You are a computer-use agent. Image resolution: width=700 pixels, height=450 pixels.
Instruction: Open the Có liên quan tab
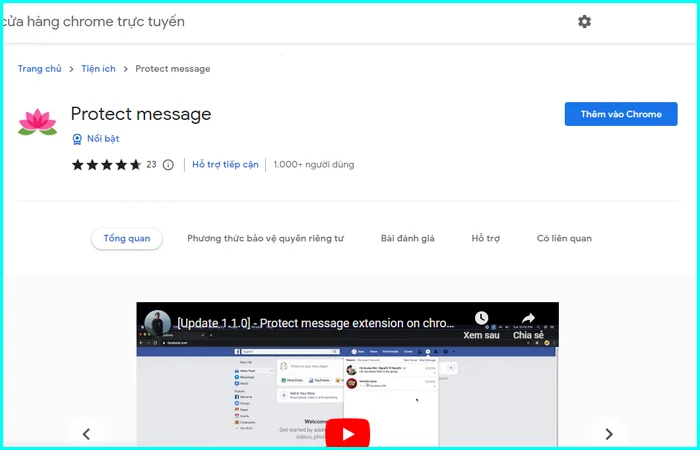(x=564, y=238)
